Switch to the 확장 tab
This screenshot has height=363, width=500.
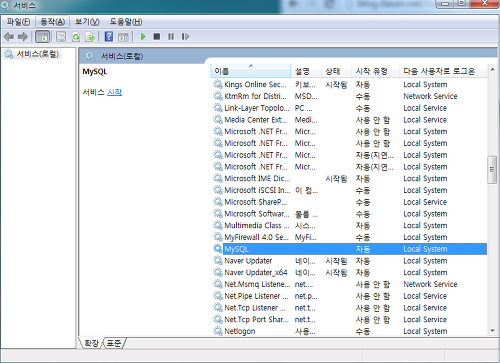point(91,343)
